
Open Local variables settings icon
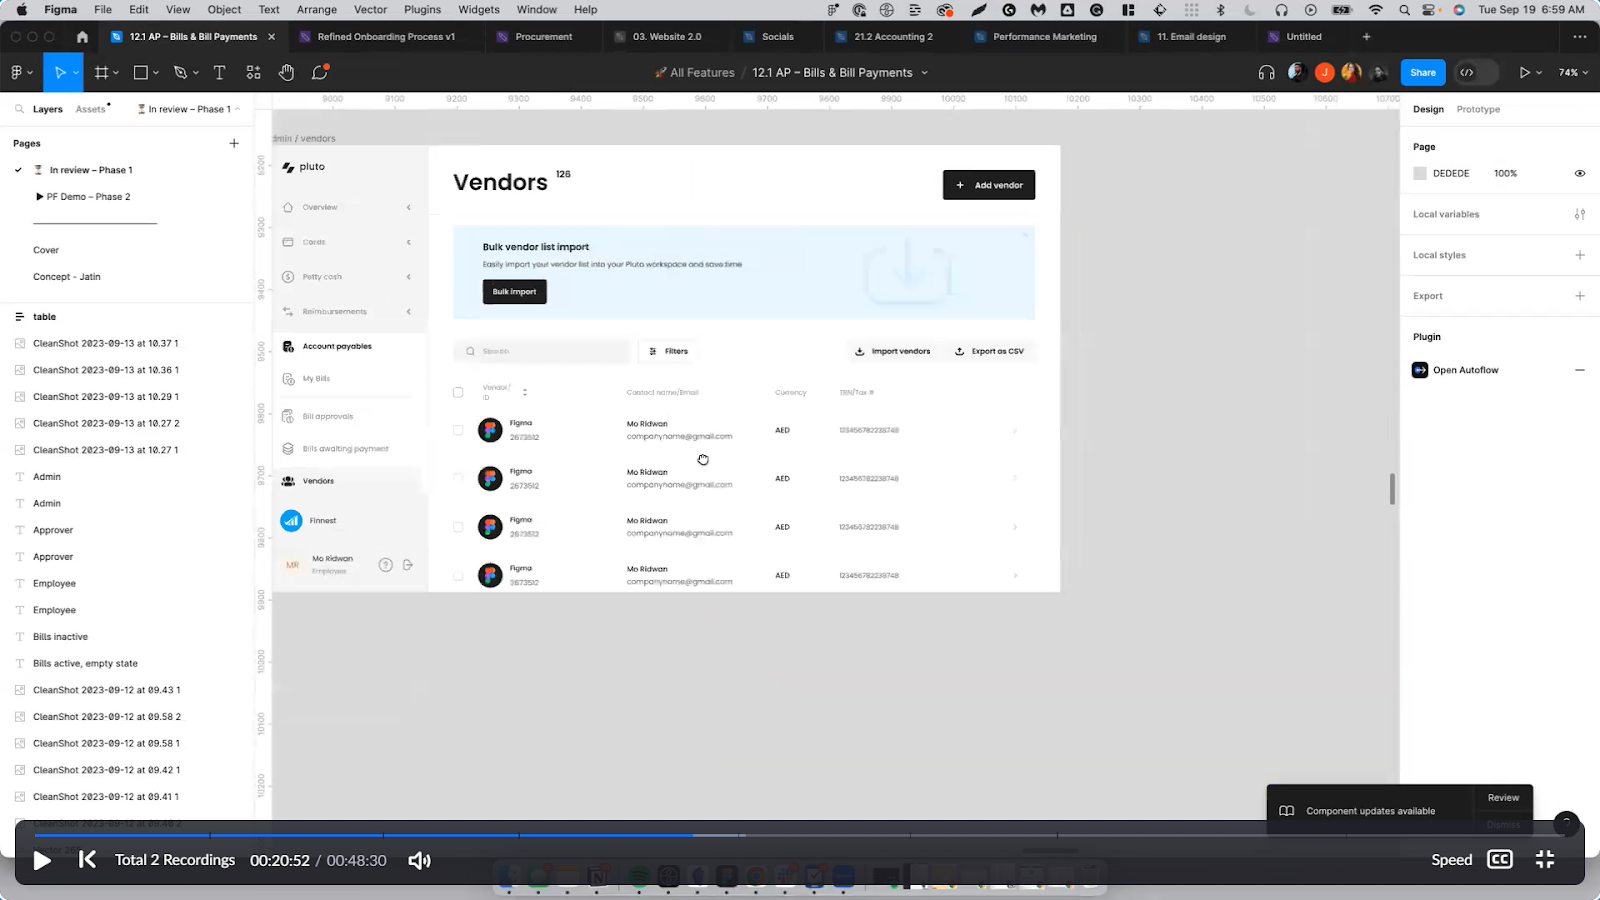1580,214
